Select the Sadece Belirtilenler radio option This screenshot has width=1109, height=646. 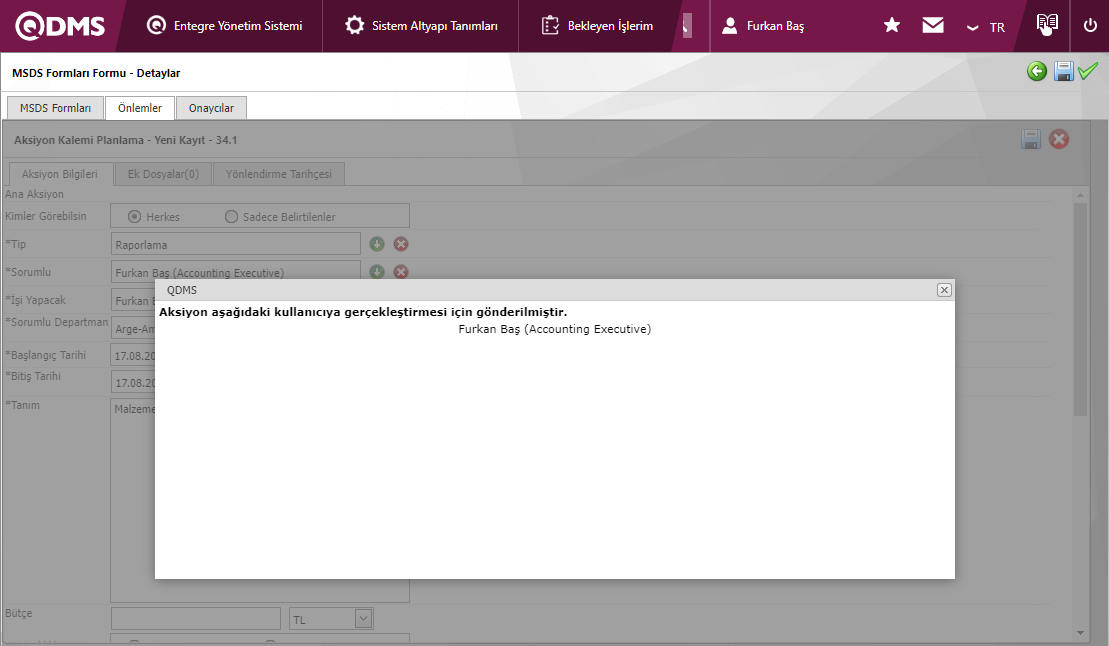coord(232,217)
